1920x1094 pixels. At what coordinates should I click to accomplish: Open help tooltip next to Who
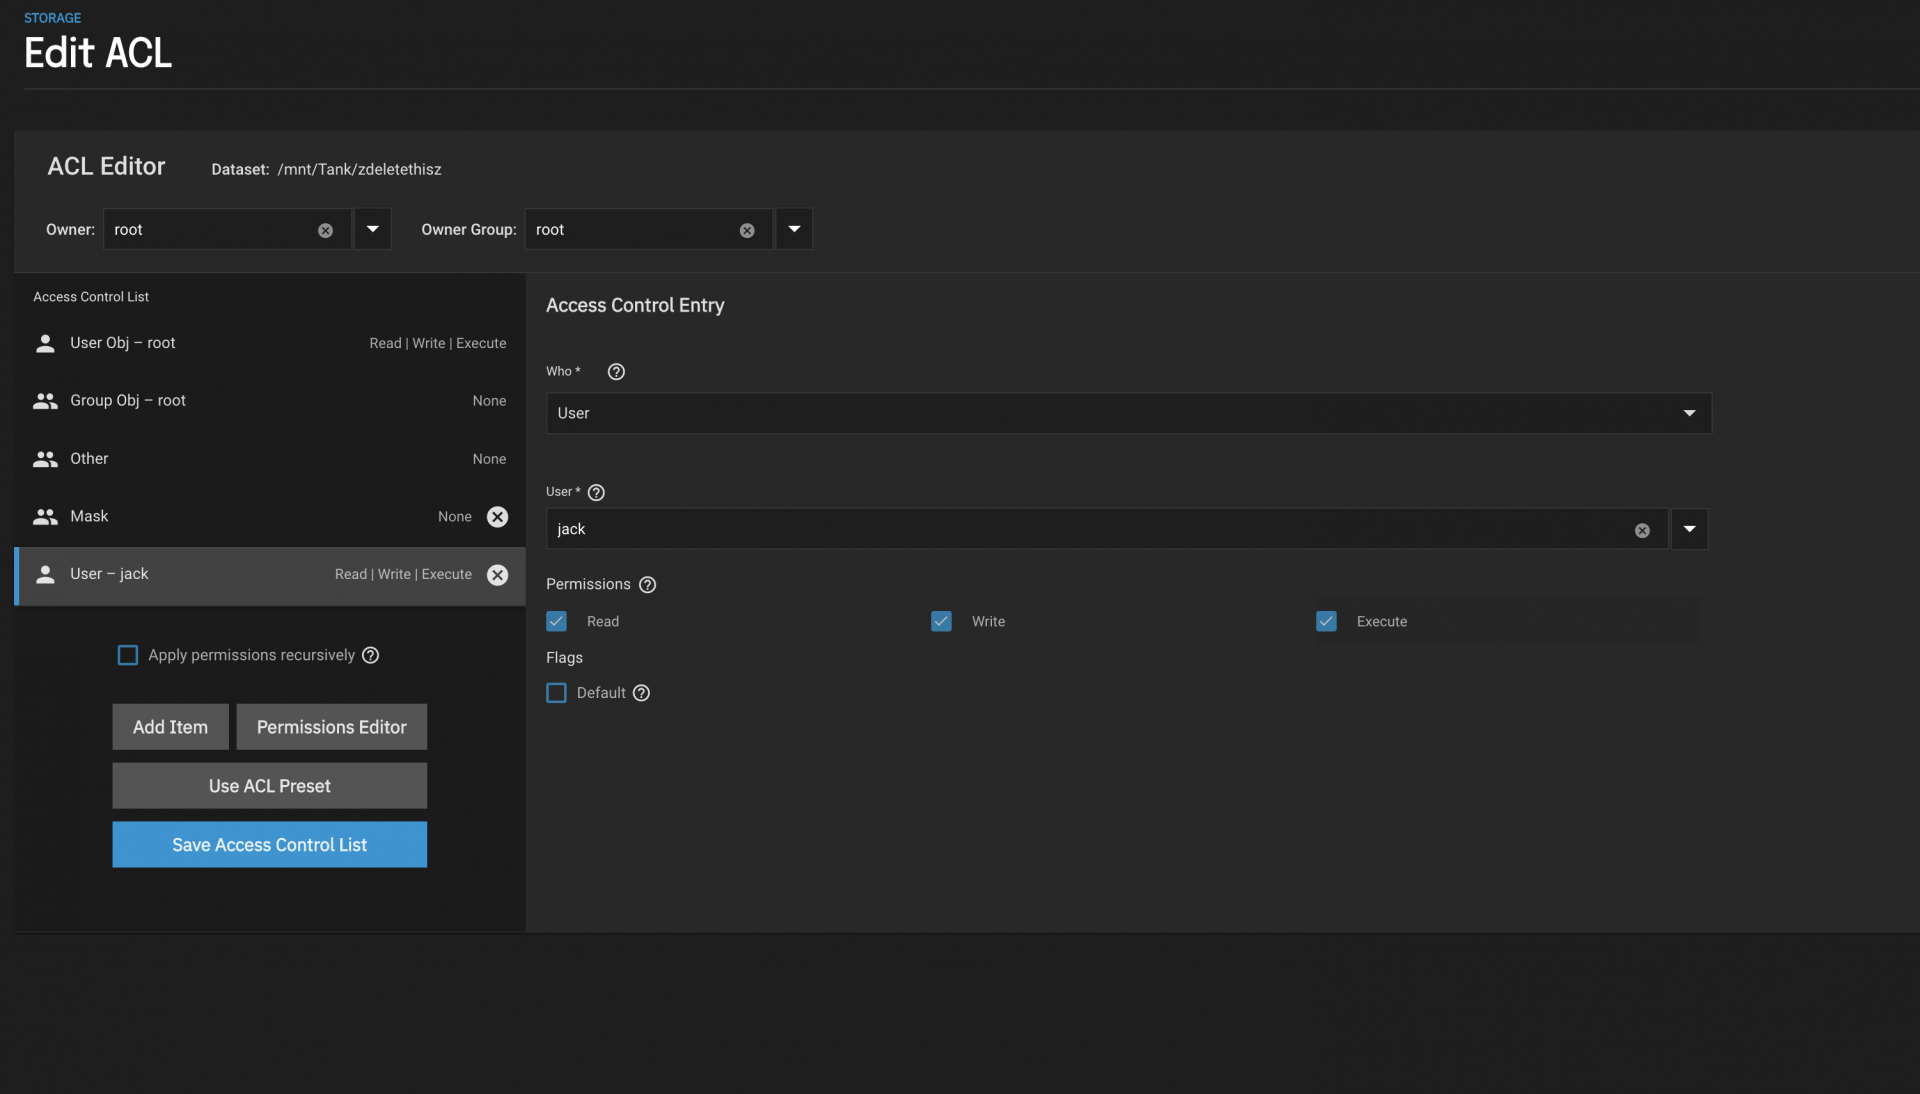[x=616, y=372]
